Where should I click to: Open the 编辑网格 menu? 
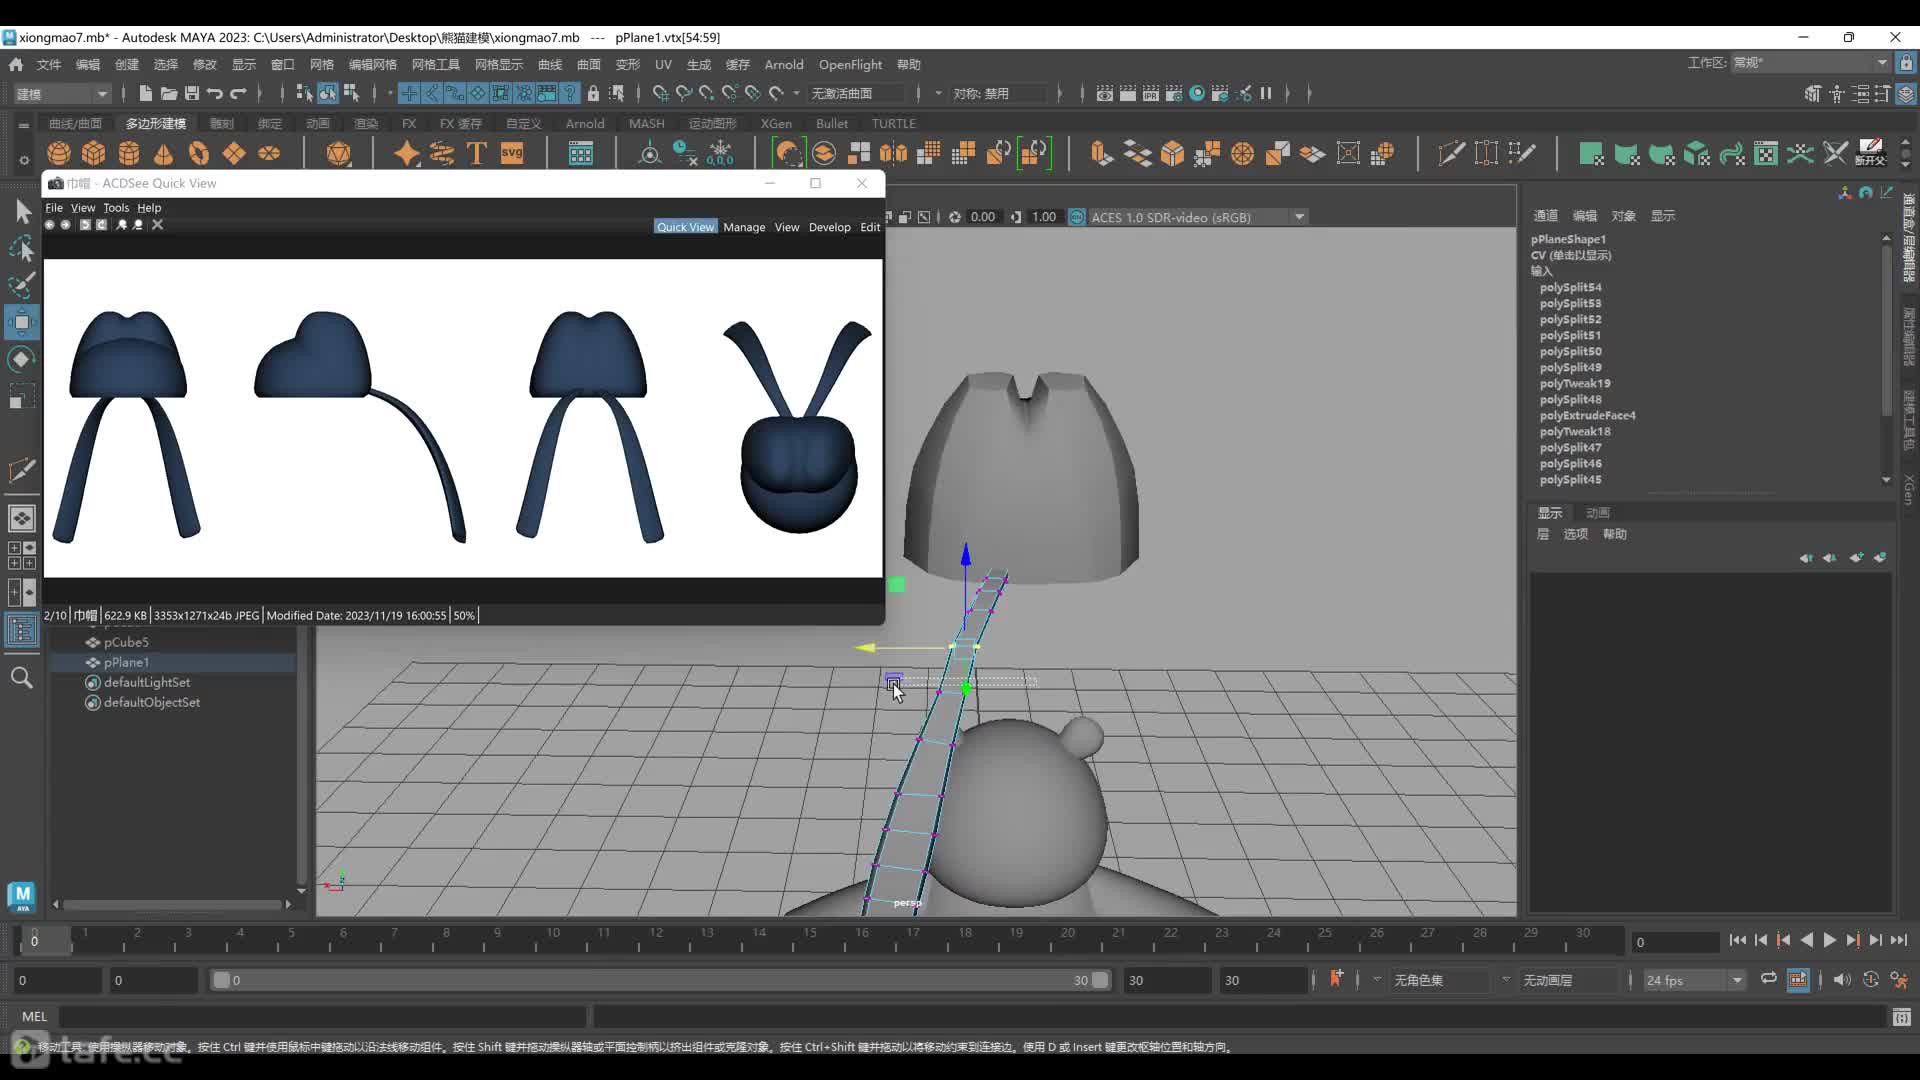(x=372, y=64)
